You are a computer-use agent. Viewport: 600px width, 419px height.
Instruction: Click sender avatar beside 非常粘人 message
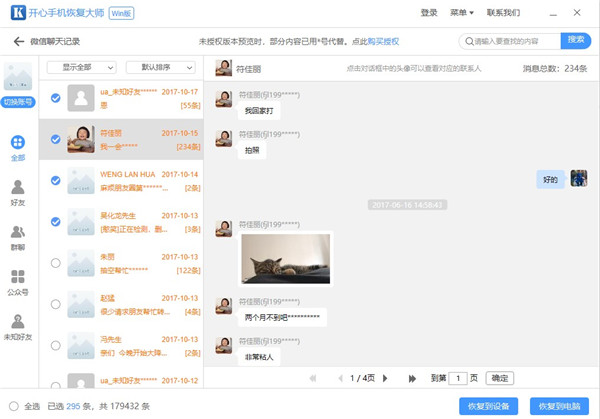tap(223, 345)
